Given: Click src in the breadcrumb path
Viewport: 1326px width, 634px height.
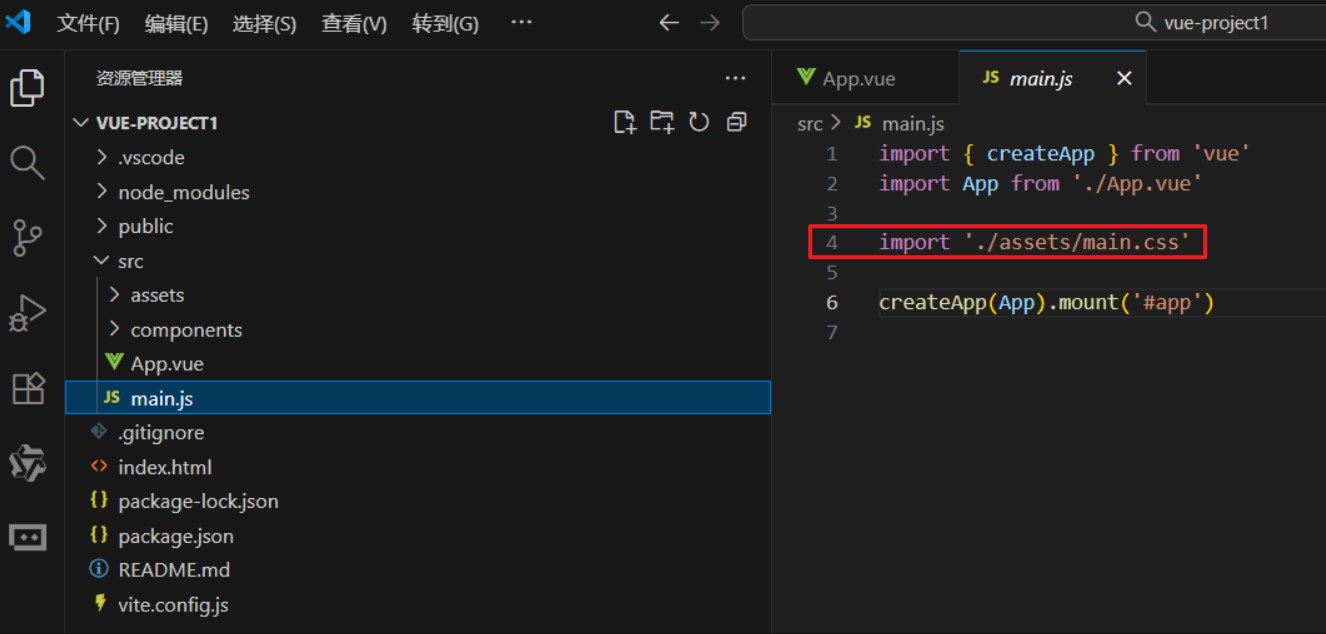Looking at the screenshot, I should [x=810, y=124].
